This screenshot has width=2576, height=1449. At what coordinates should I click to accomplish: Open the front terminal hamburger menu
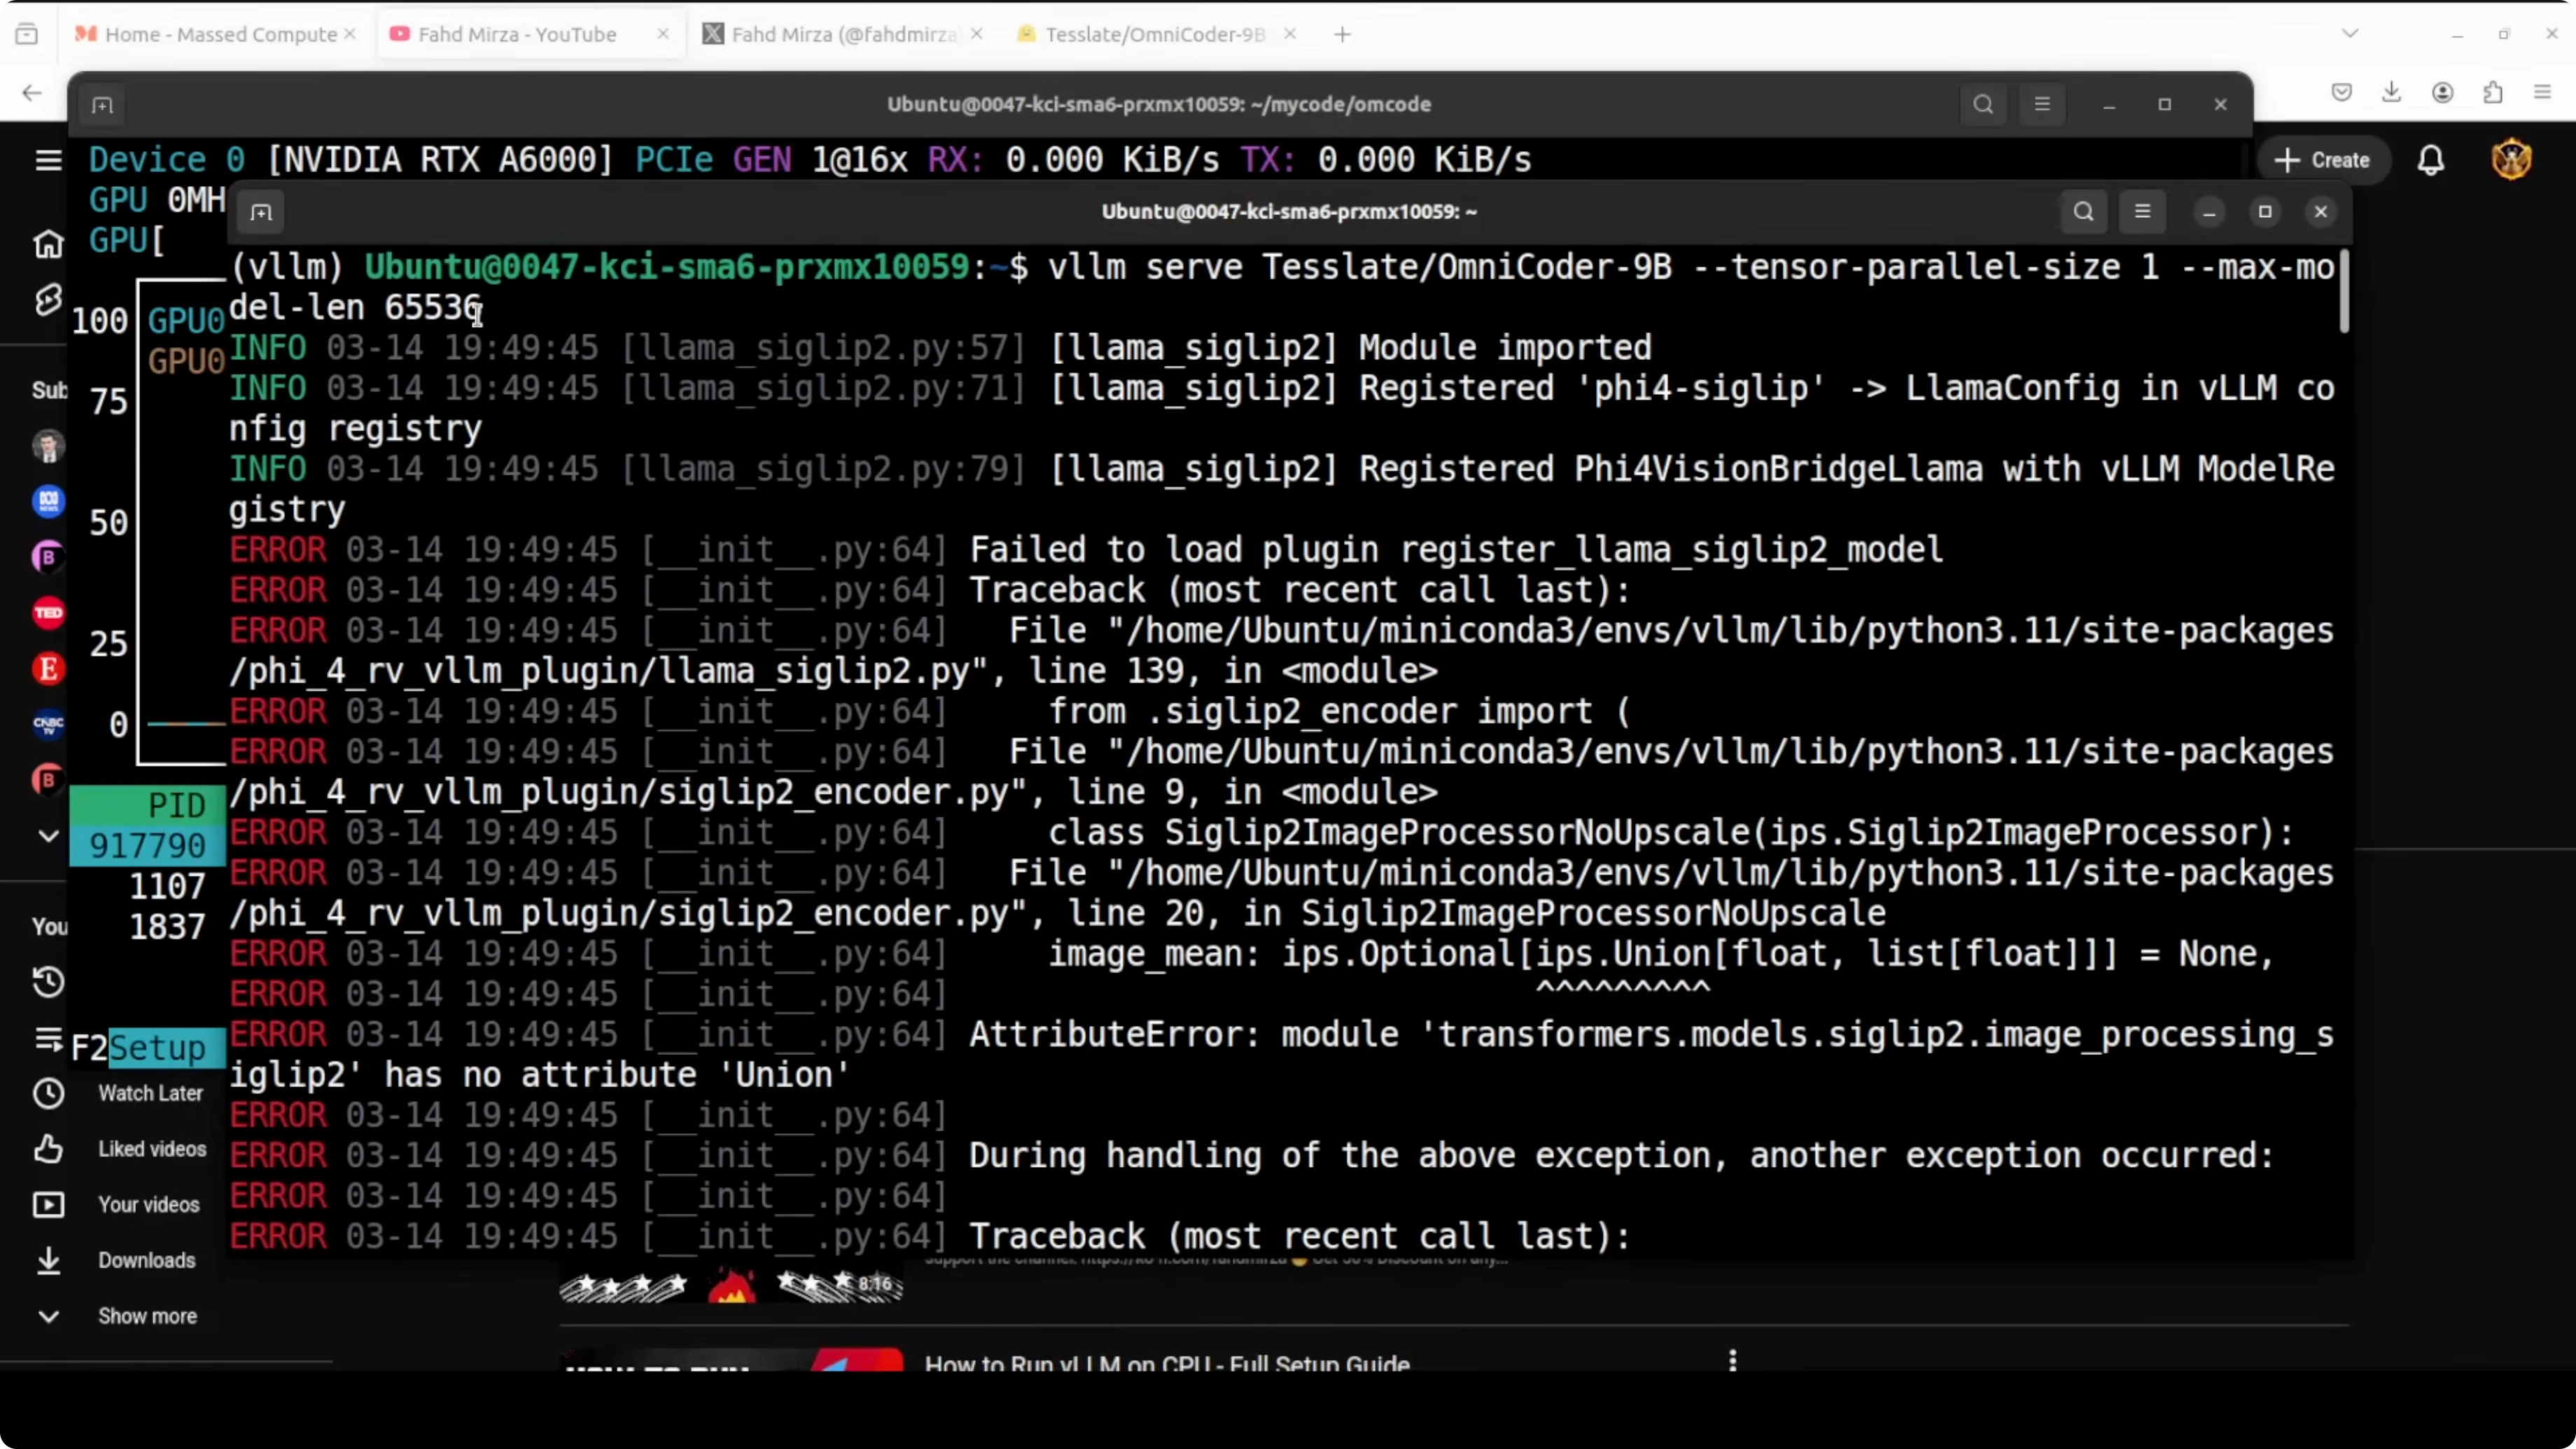[x=2142, y=212]
